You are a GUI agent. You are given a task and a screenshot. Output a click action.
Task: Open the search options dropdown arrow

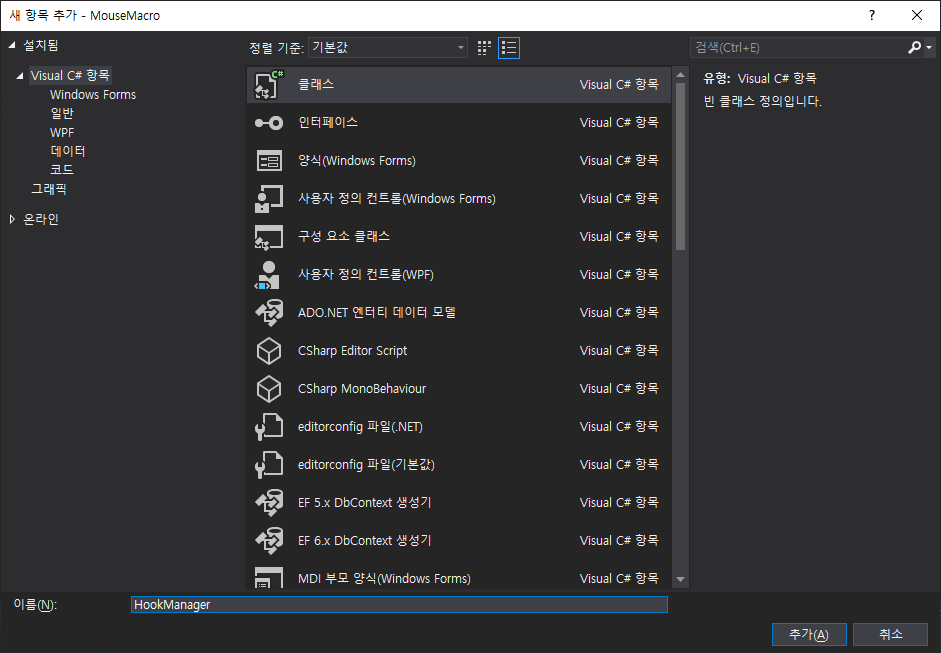(929, 47)
